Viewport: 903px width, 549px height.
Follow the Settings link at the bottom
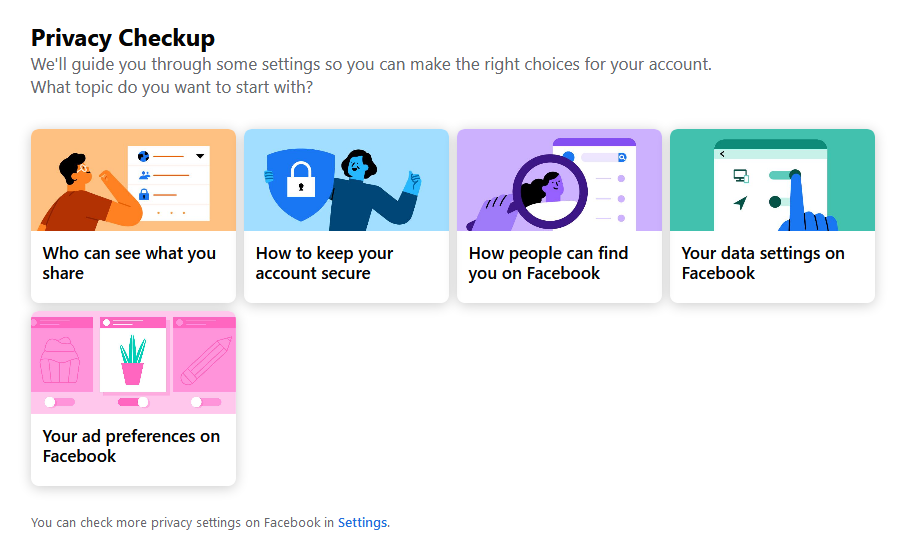click(x=362, y=523)
